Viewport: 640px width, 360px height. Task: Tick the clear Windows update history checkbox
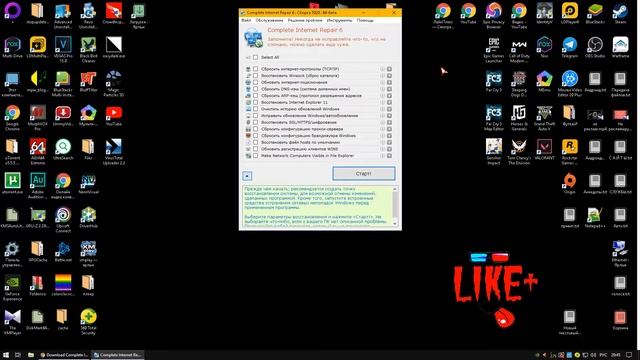point(256,109)
